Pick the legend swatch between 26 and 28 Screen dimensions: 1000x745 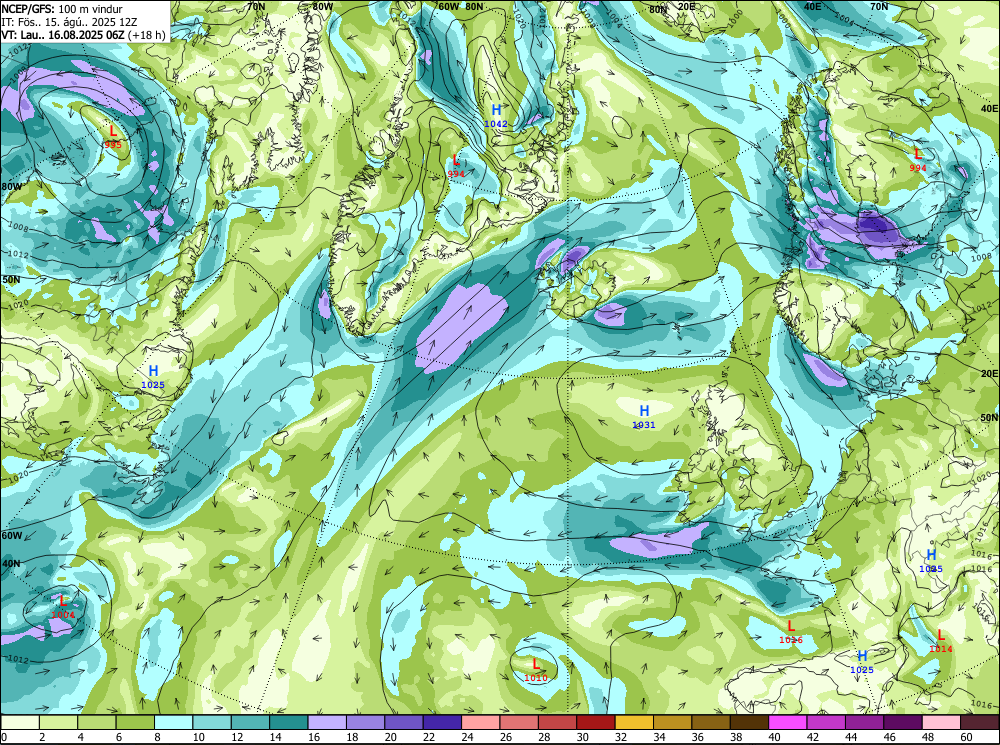(519, 722)
